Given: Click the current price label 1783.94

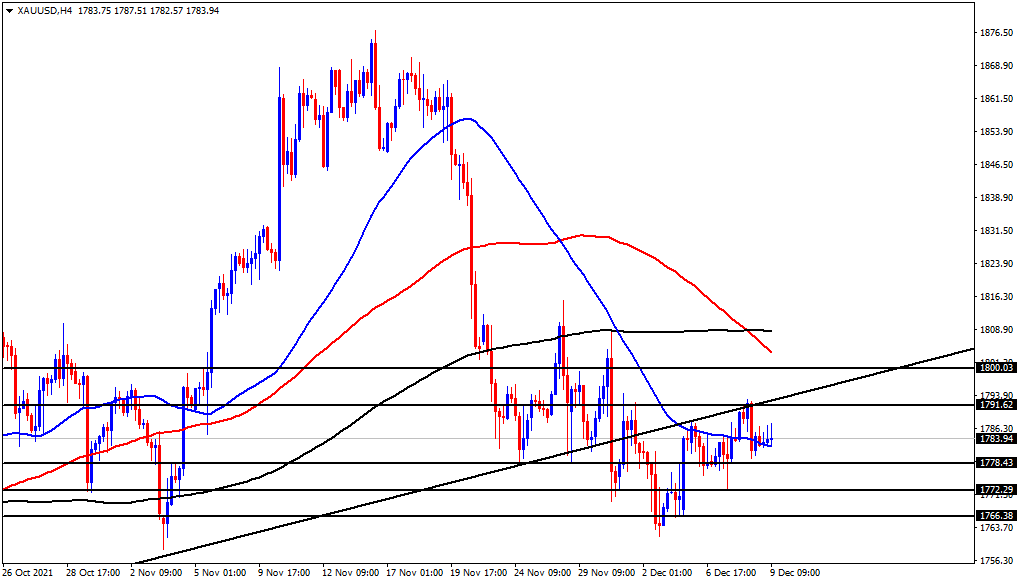Looking at the screenshot, I should point(997,439).
